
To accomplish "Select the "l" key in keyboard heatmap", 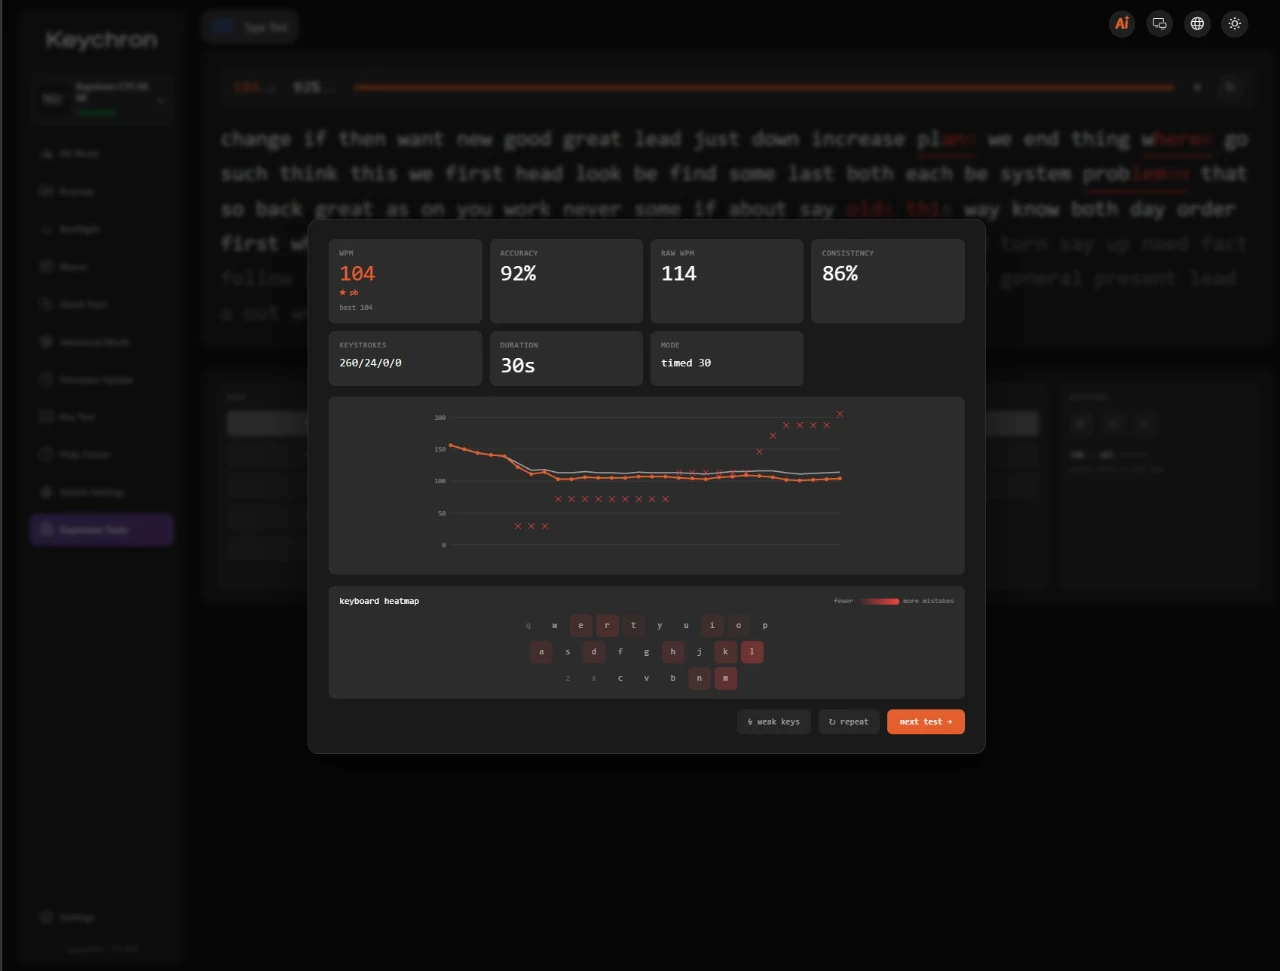I will [x=752, y=652].
